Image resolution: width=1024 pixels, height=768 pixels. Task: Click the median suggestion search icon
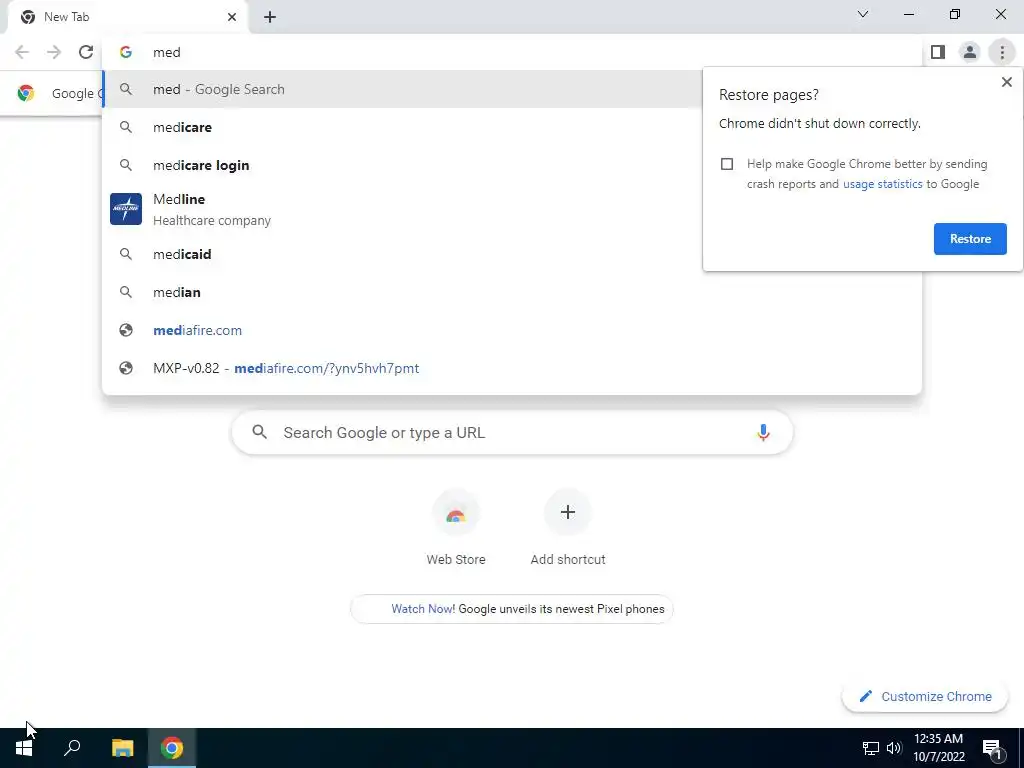(125, 292)
